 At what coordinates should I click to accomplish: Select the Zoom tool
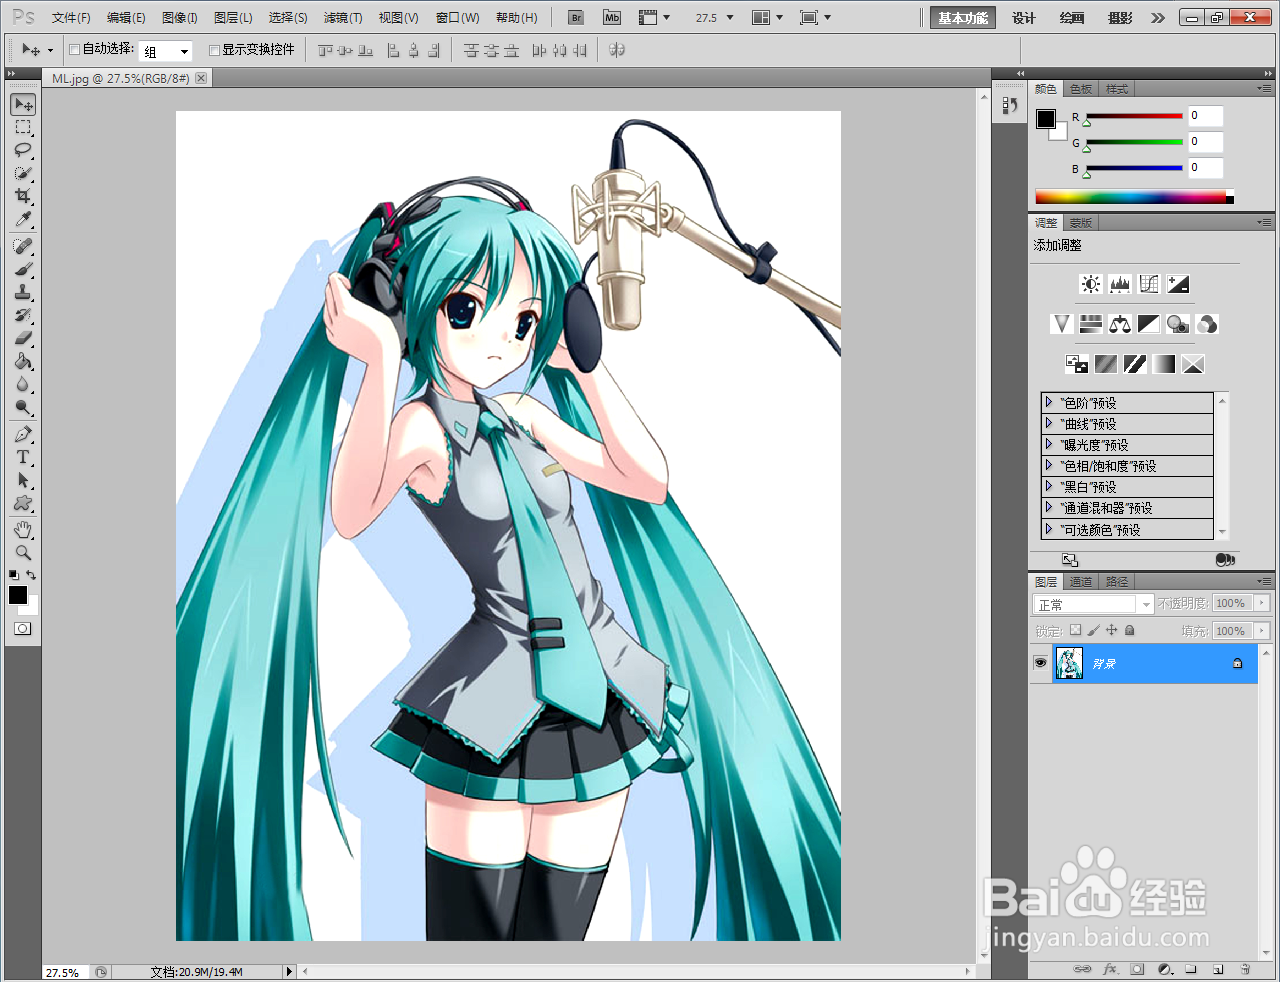point(23,553)
